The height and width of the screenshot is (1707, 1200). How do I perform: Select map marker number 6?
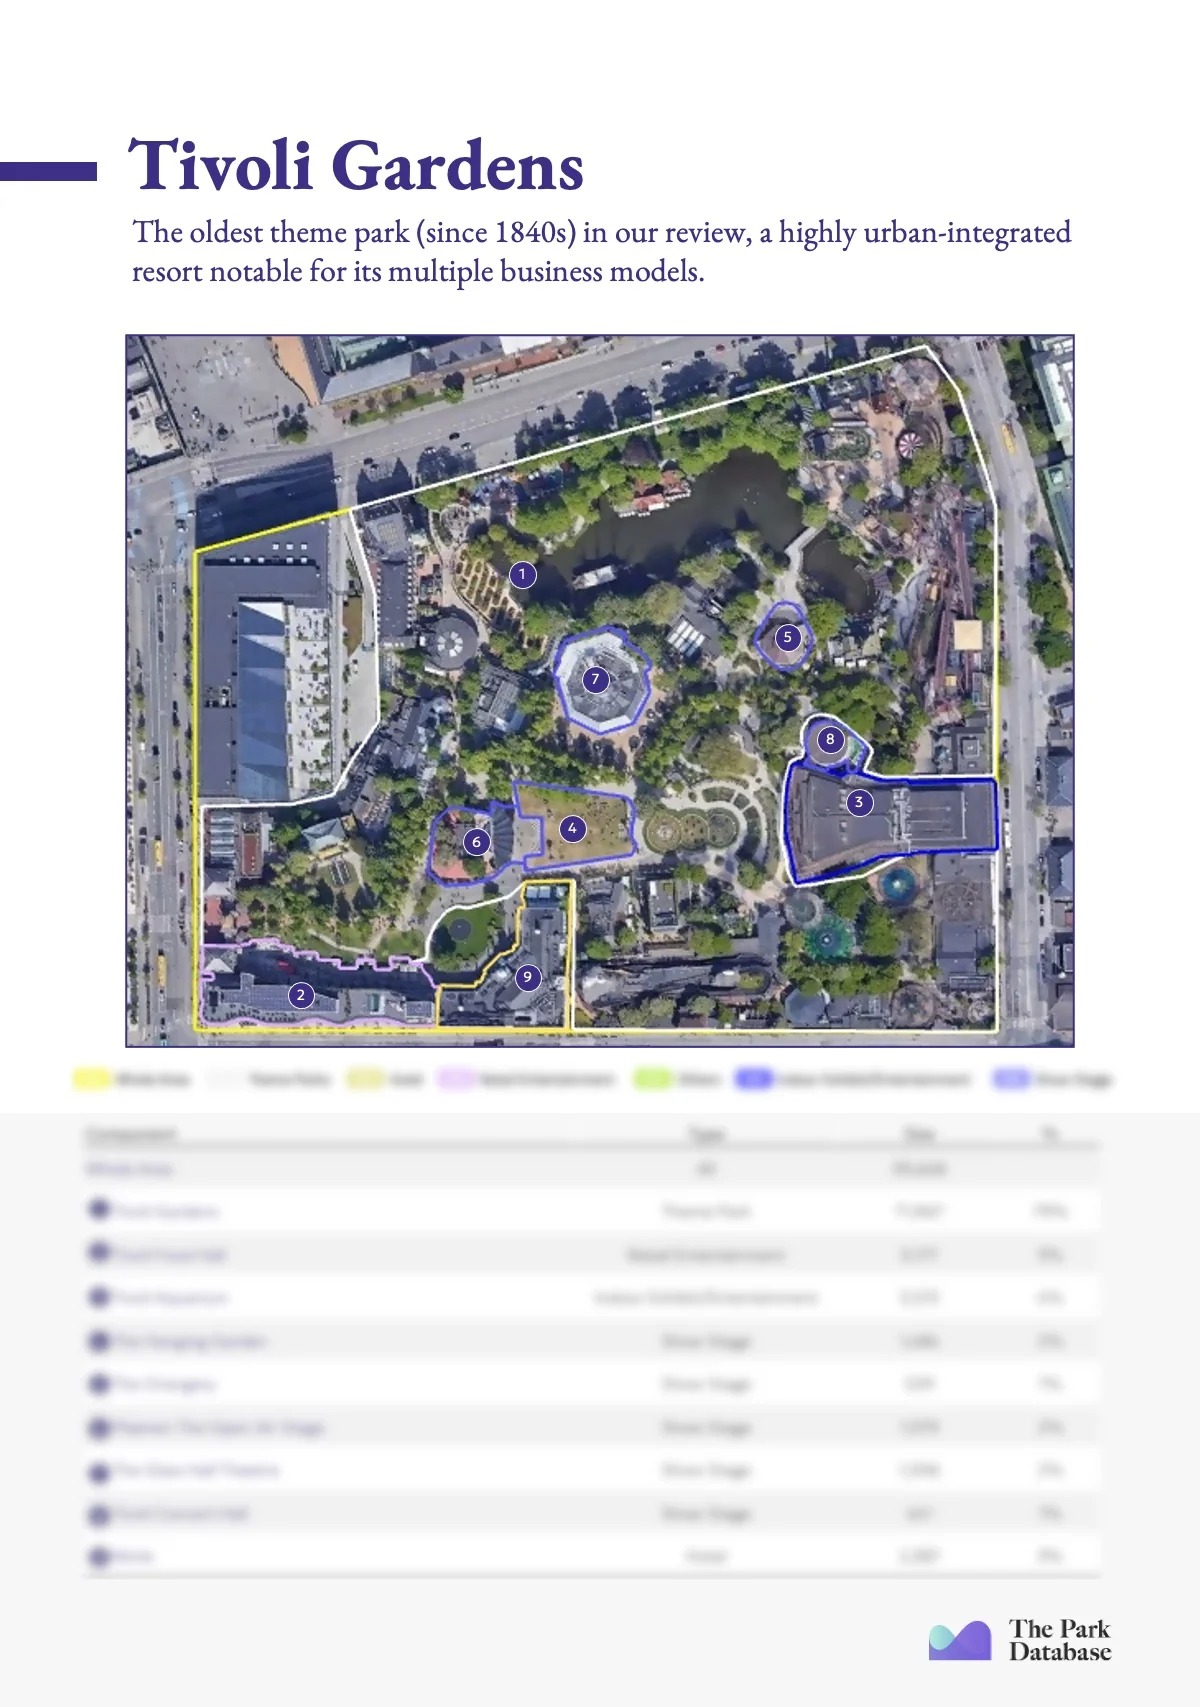click(476, 842)
